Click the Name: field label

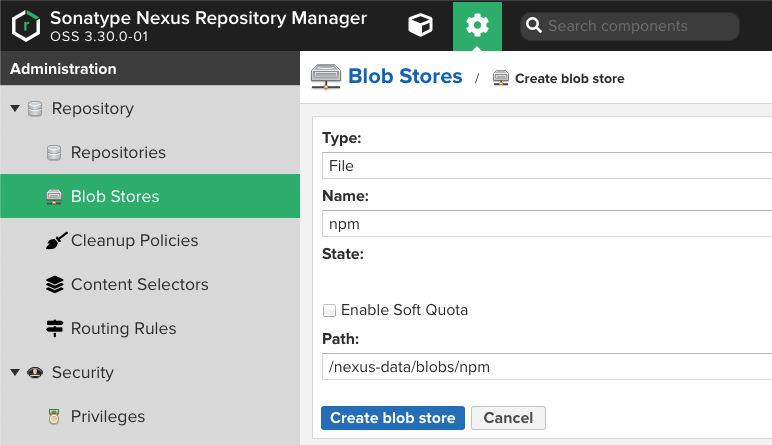pos(345,196)
